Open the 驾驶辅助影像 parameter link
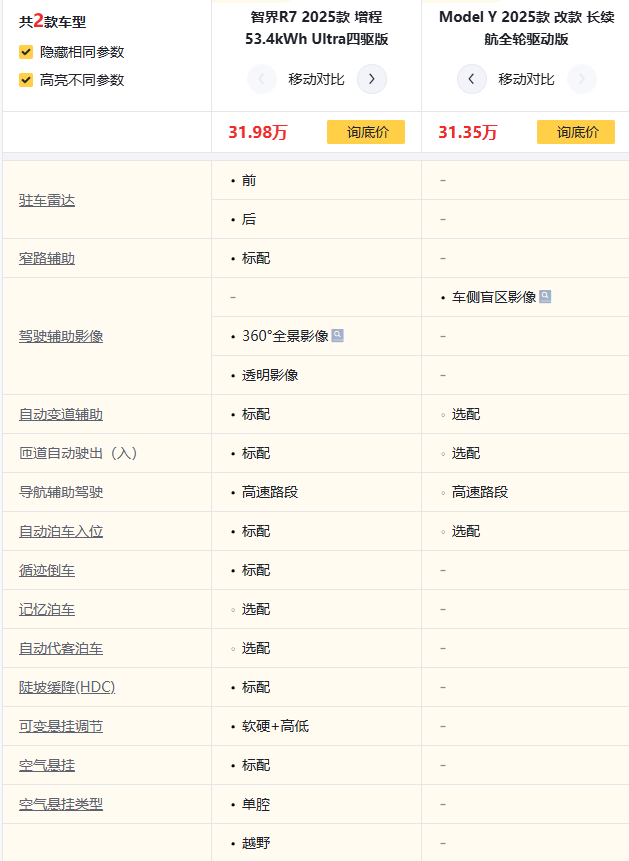Viewport: 629px width, 861px height. click(x=61, y=336)
